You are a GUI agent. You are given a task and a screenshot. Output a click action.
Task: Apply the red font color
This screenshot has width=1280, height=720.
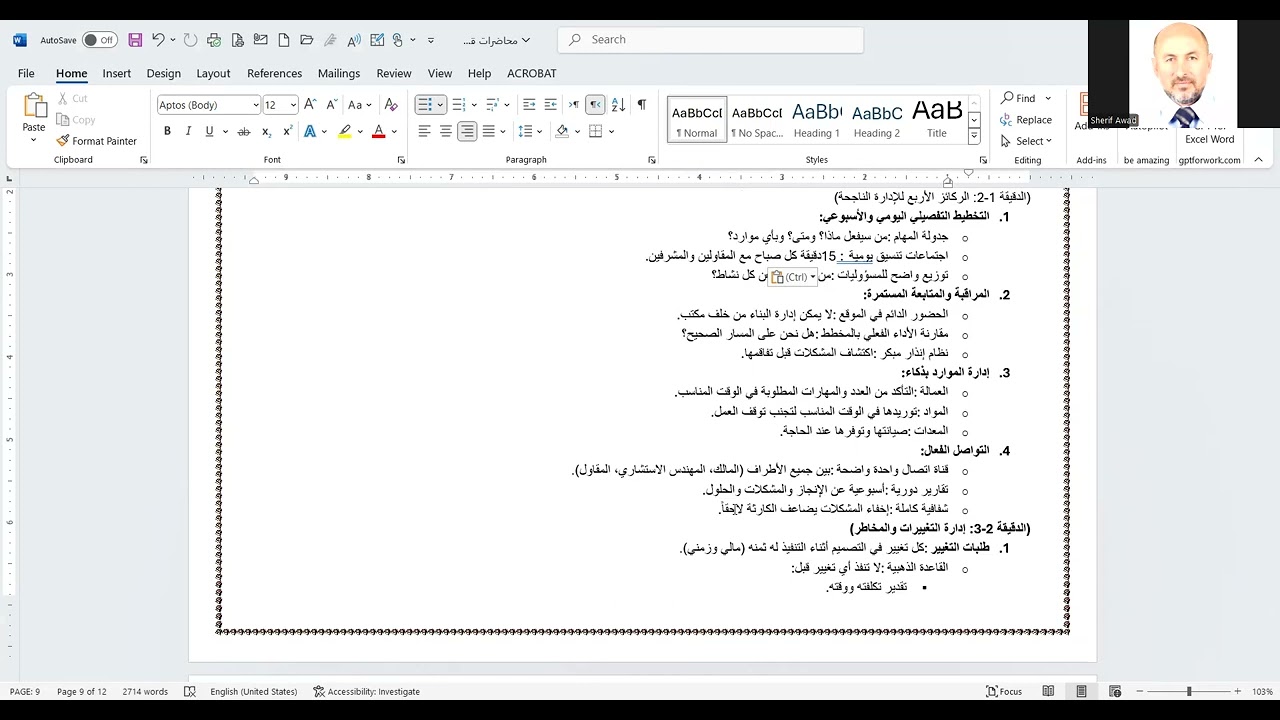coord(378,131)
